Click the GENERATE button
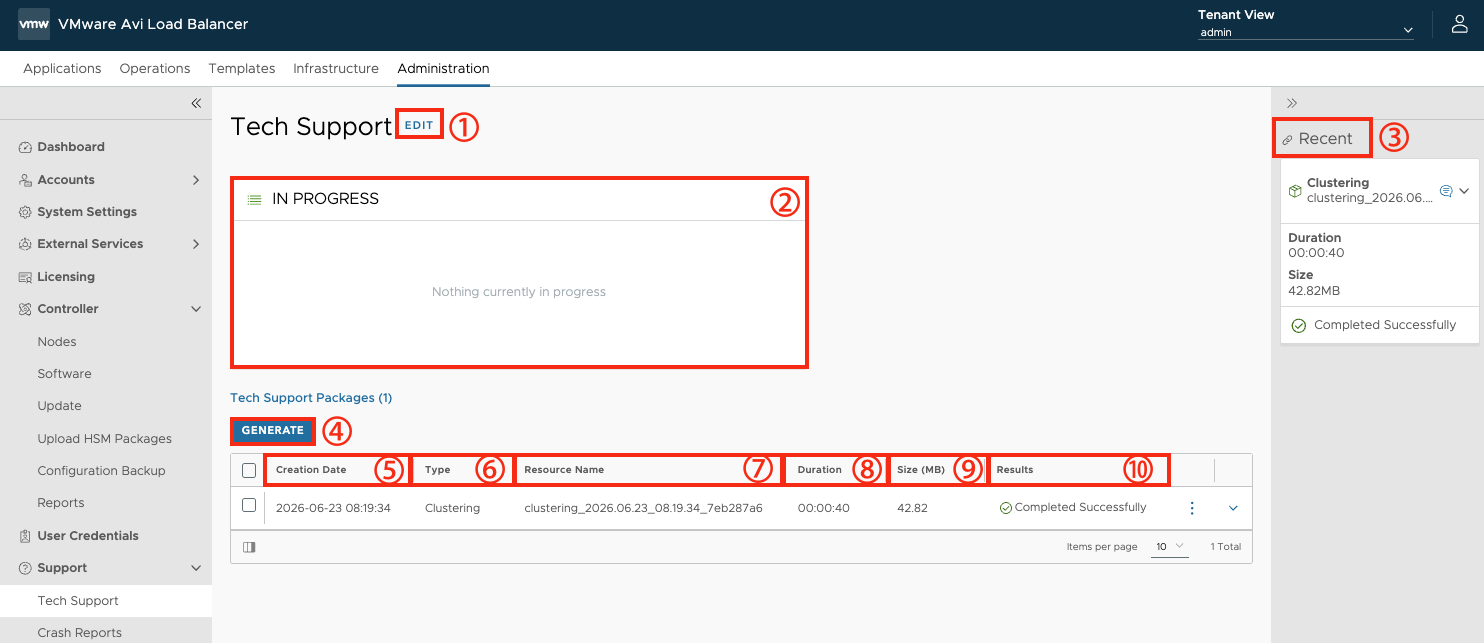 click(x=273, y=431)
